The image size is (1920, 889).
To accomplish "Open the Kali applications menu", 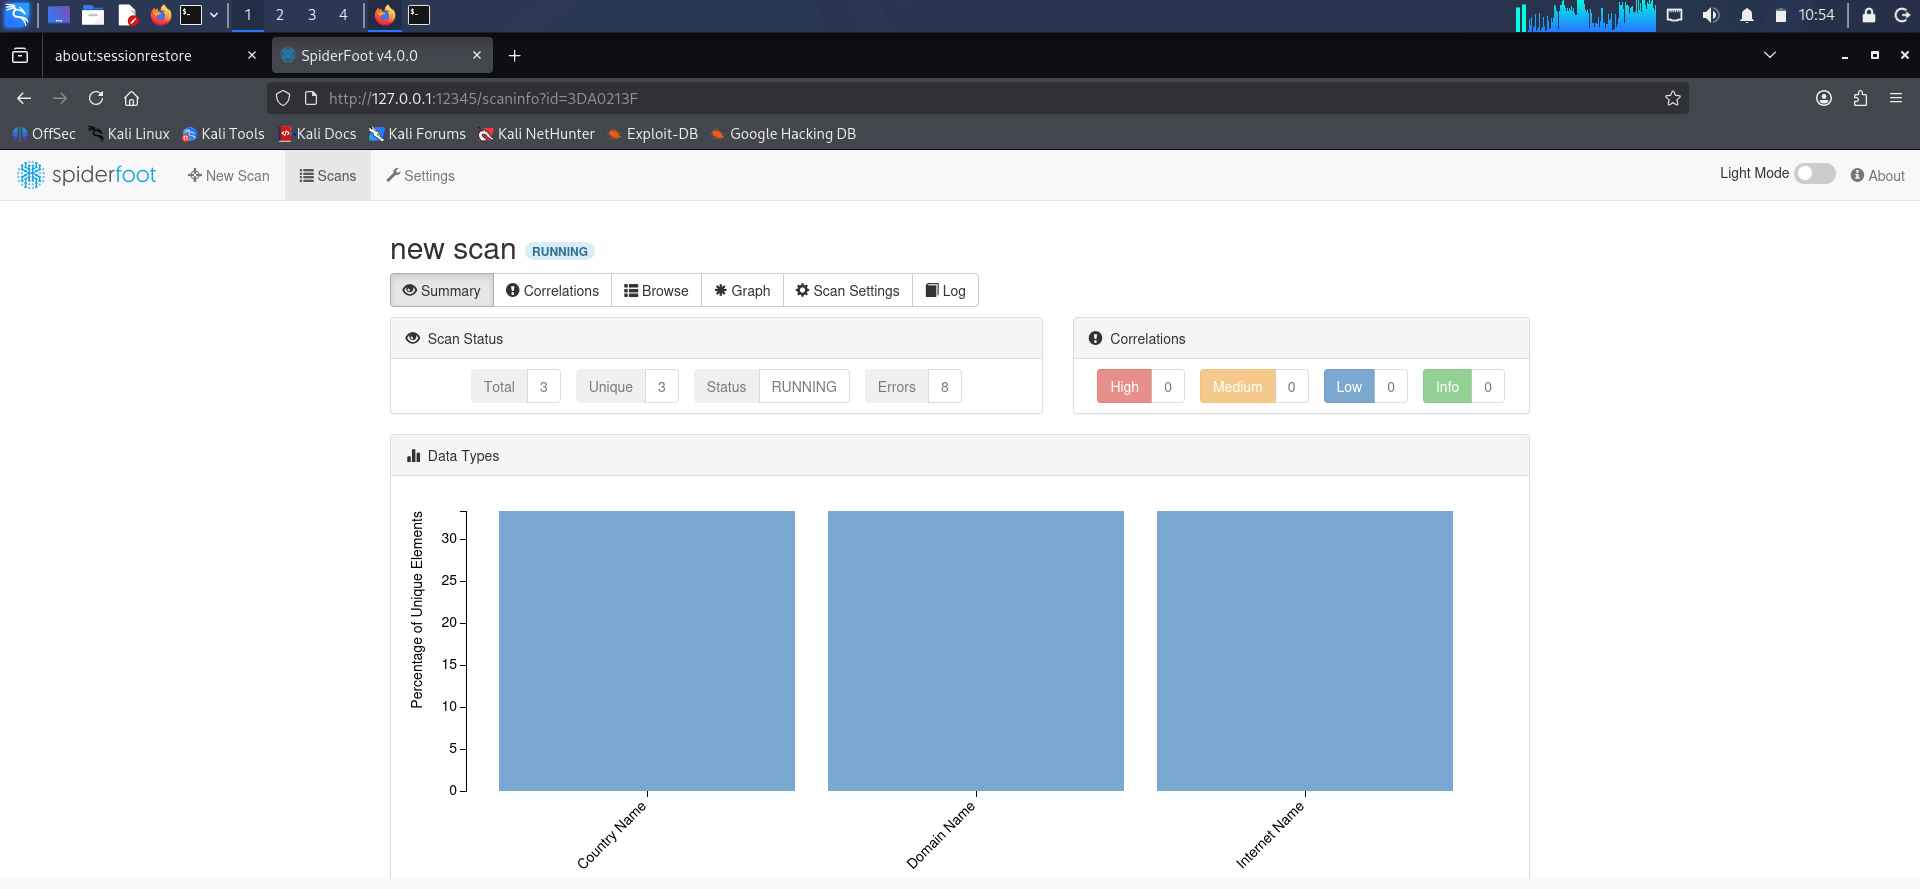I will (17, 15).
